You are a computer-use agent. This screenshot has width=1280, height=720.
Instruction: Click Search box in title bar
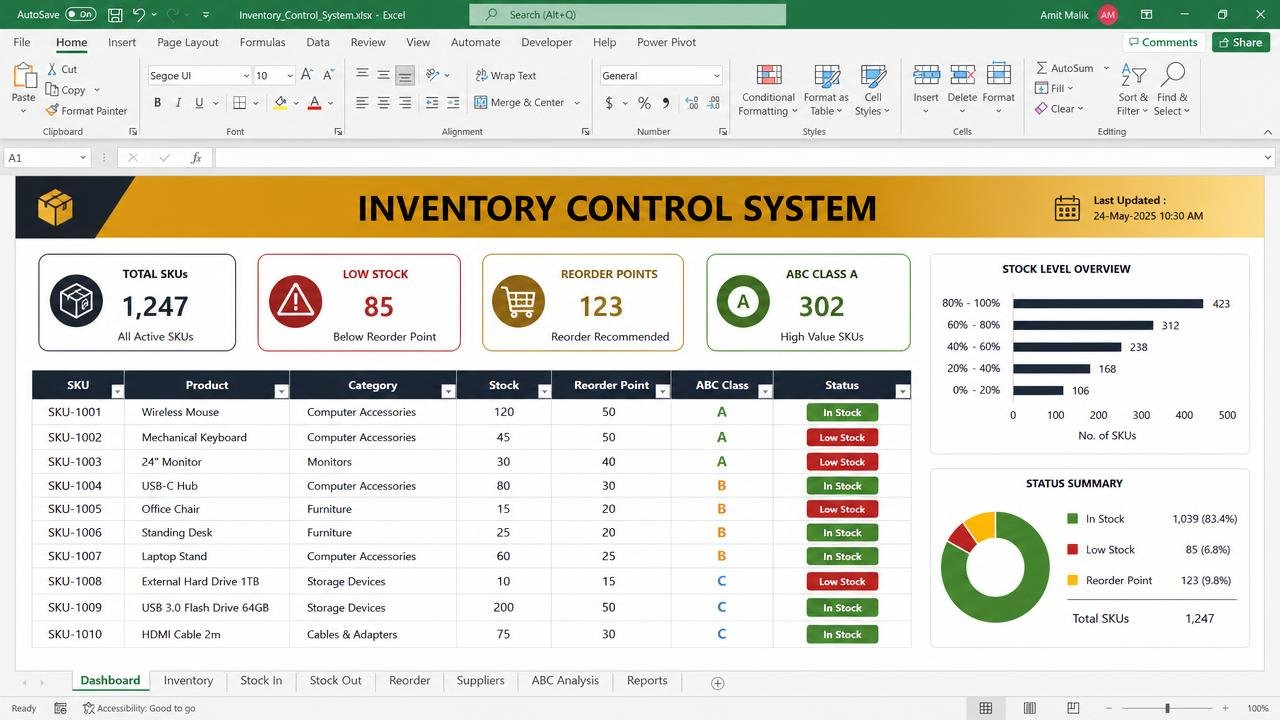[627, 15]
